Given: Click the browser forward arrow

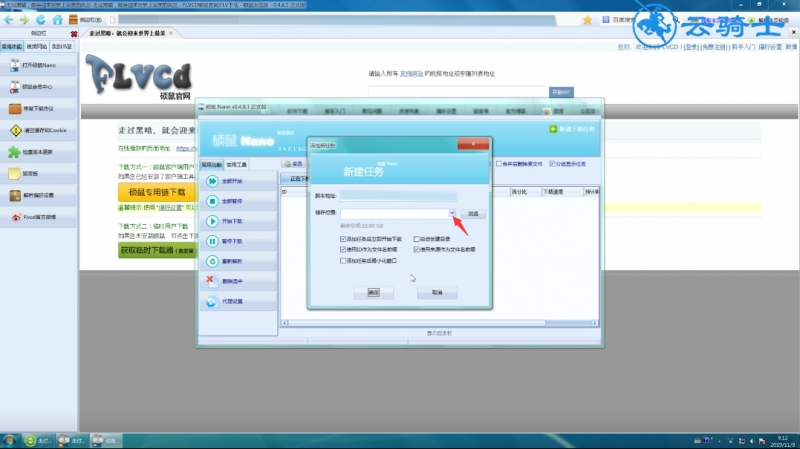Looking at the screenshot, I should [x=24, y=19].
